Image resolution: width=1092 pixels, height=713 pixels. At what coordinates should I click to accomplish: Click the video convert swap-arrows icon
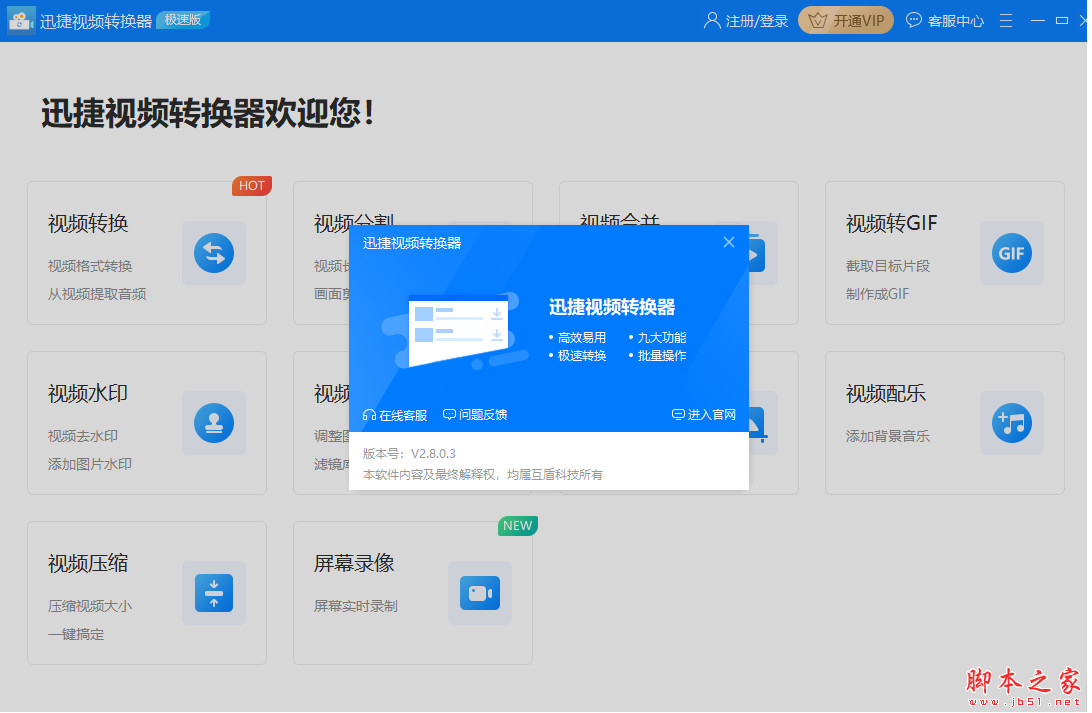point(213,253)
